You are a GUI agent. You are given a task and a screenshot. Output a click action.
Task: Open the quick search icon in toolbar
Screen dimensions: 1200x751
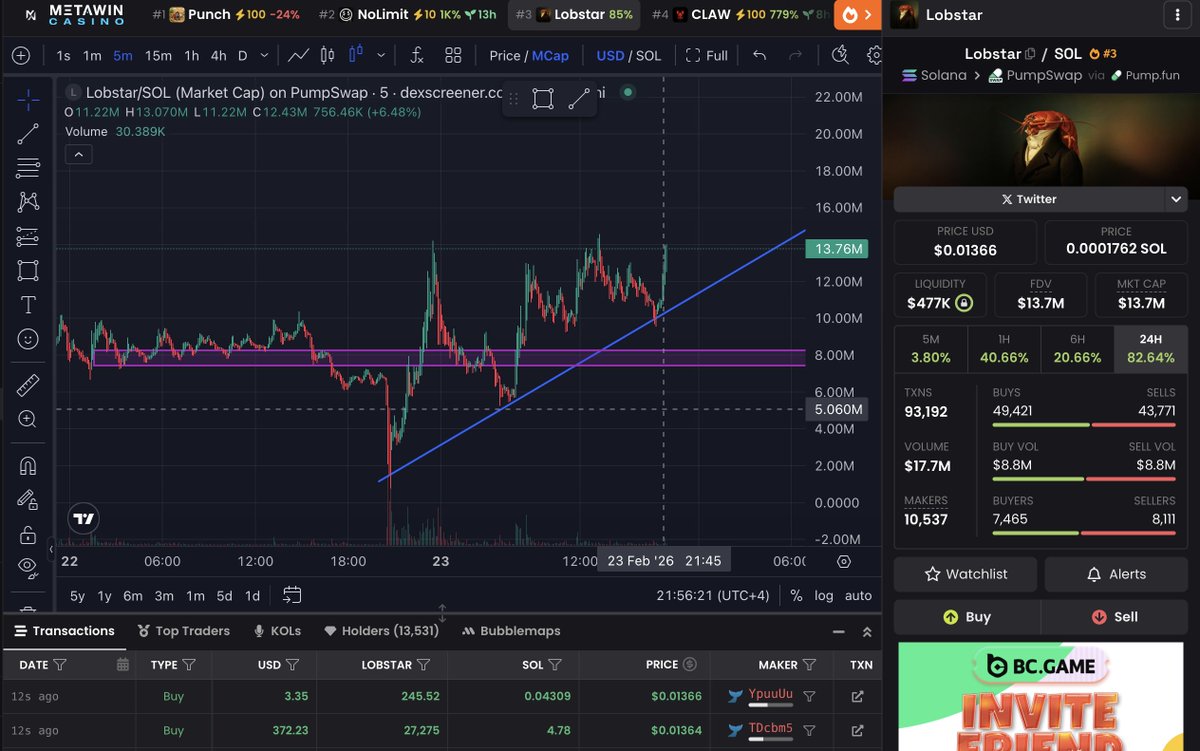point(840,55)
